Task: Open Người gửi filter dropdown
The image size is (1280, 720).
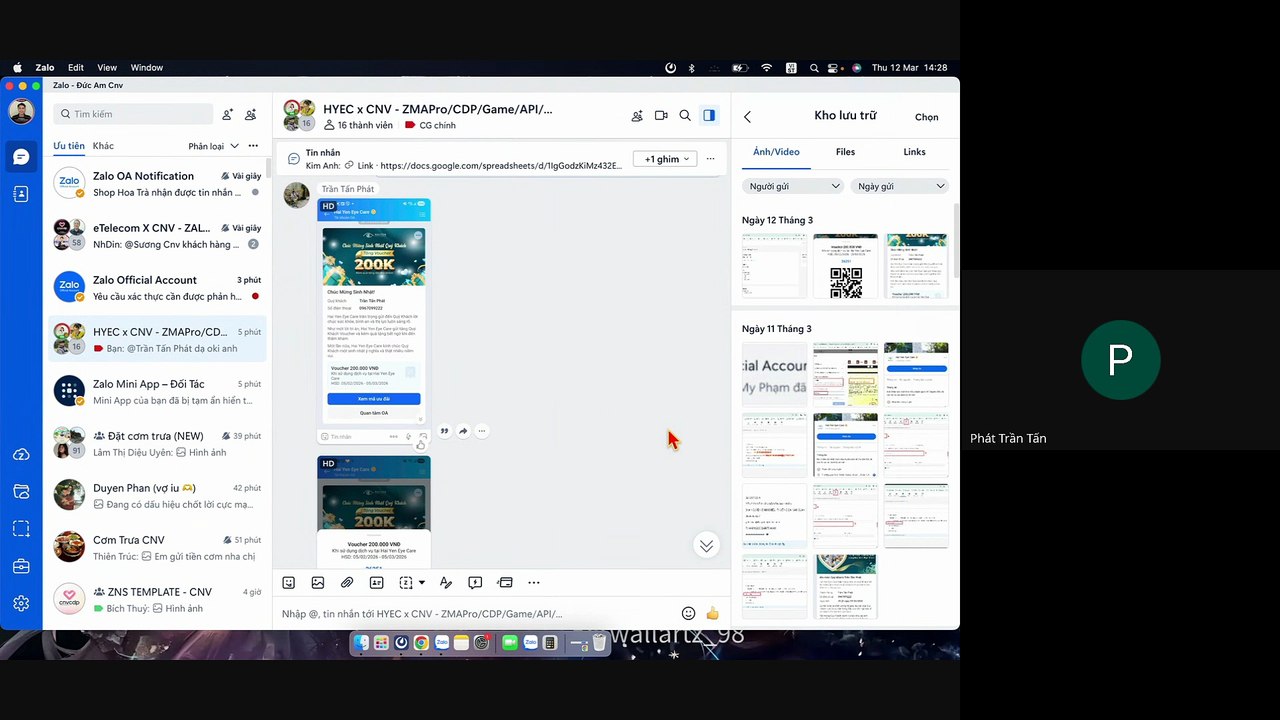Action: [x=795, y=186]
